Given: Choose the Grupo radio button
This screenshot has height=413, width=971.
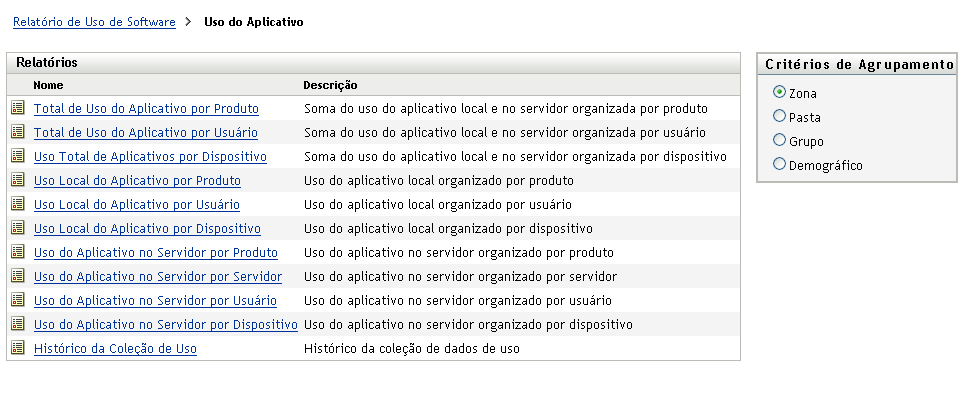Looking at the screenshot, I should click(780, 141).
